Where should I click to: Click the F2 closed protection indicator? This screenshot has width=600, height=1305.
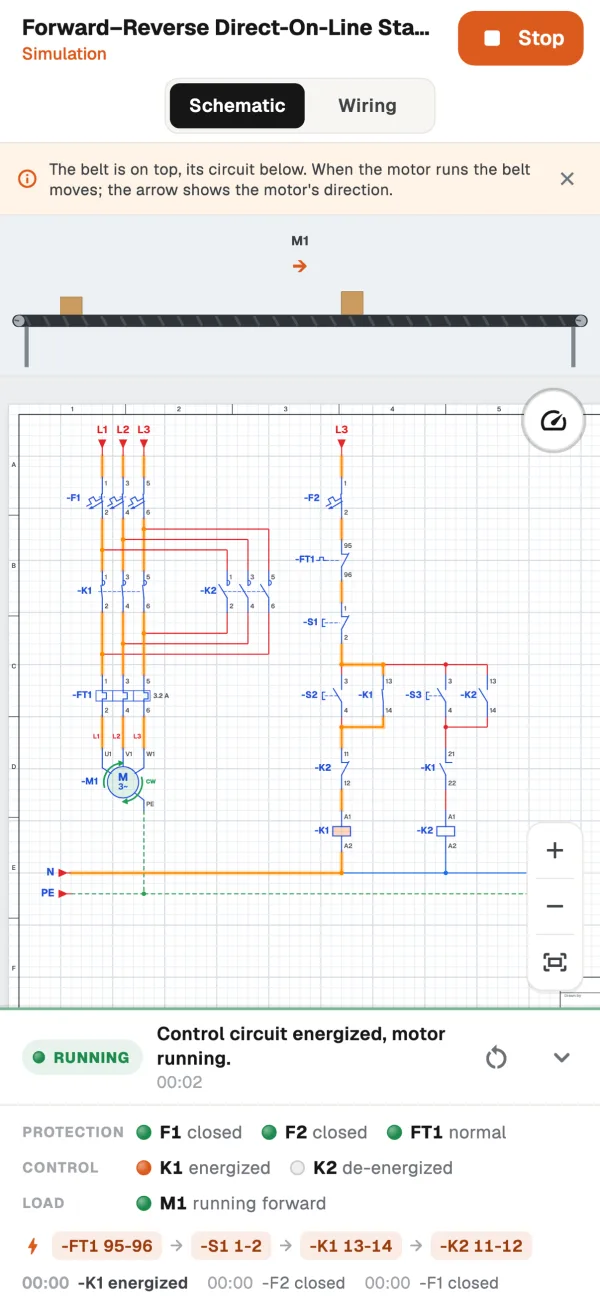pos(314,1133)
